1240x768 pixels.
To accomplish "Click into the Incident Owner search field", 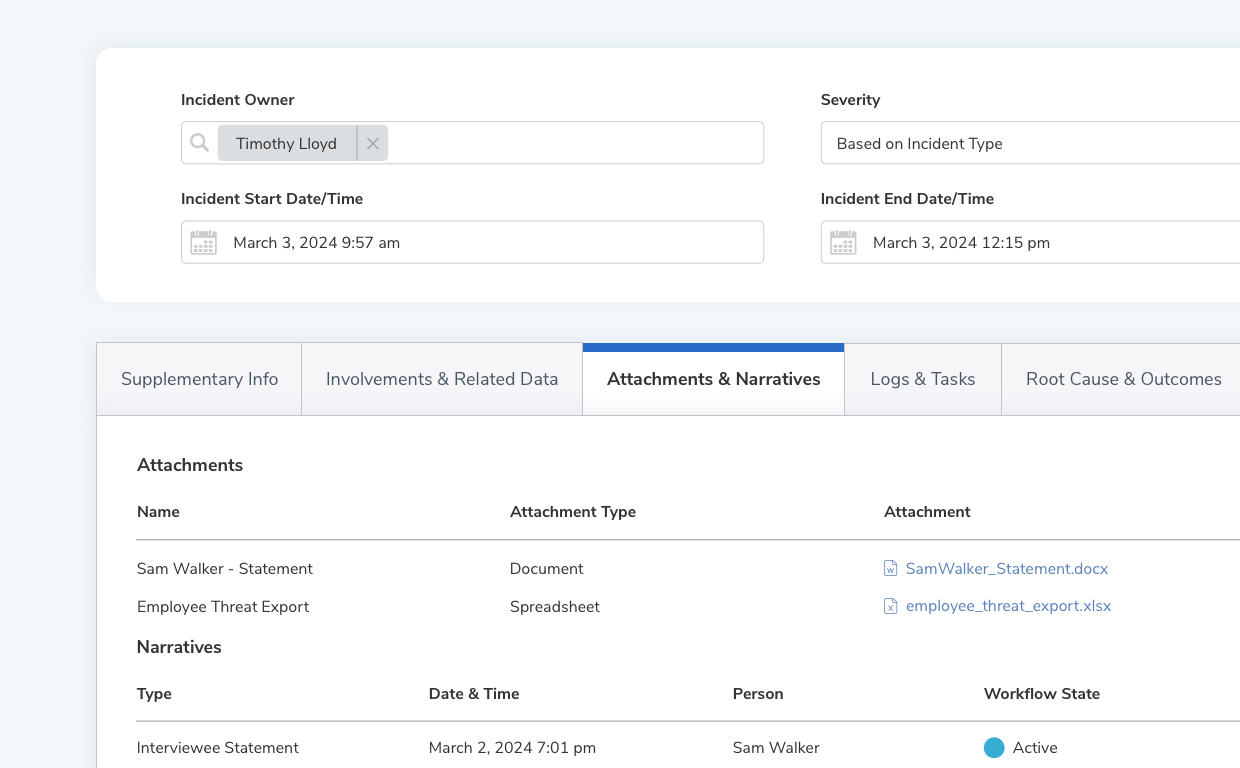I will [x=570, y=143].
